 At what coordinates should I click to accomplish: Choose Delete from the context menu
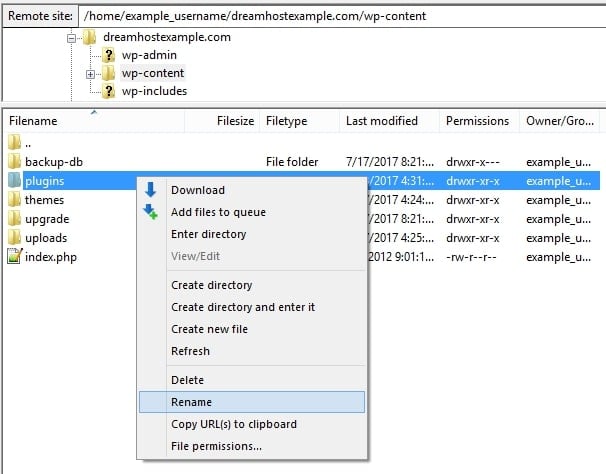[x=252, y=380]
